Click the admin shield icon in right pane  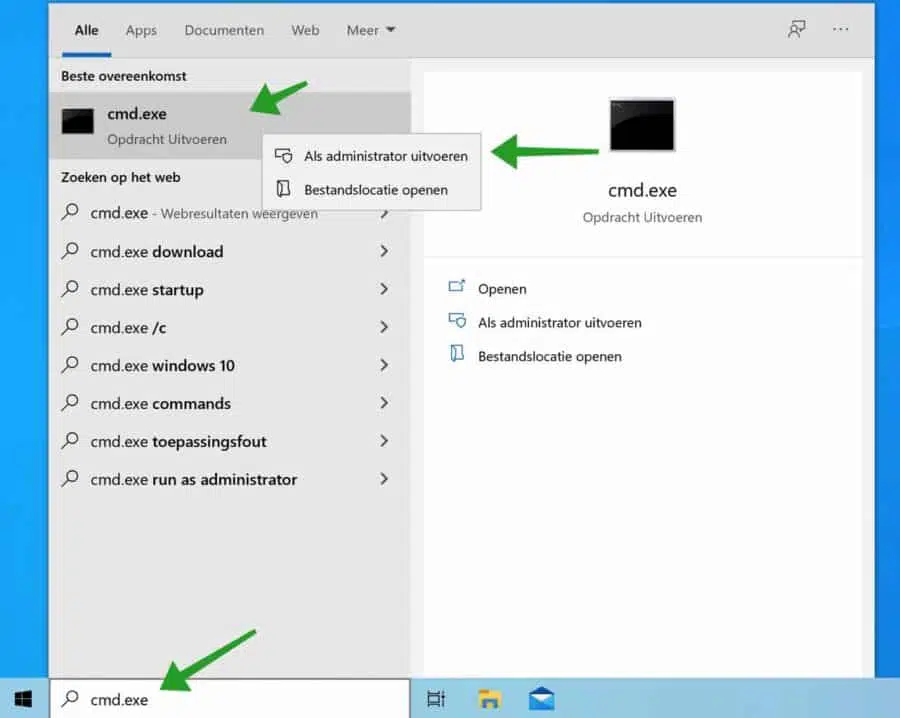tap(457, 320)
